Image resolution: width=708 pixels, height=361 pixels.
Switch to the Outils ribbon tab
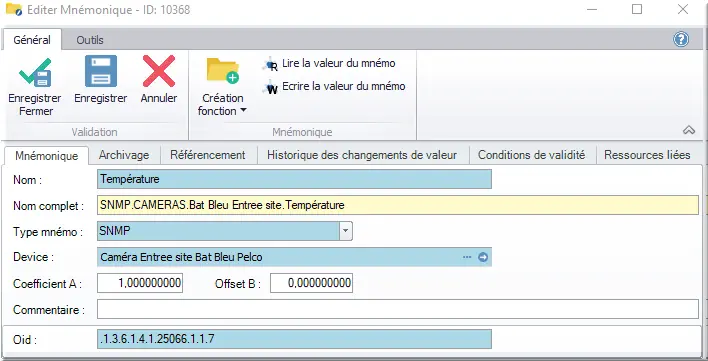(x=90, y=40)
